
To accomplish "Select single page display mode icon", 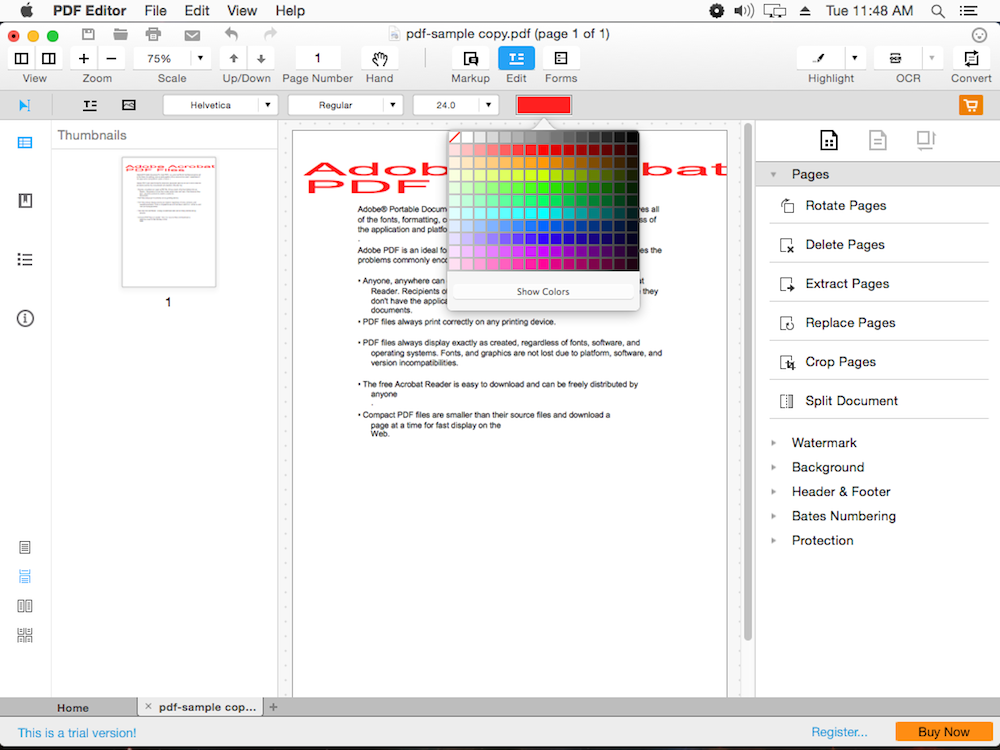I will (x=25, y=547).
